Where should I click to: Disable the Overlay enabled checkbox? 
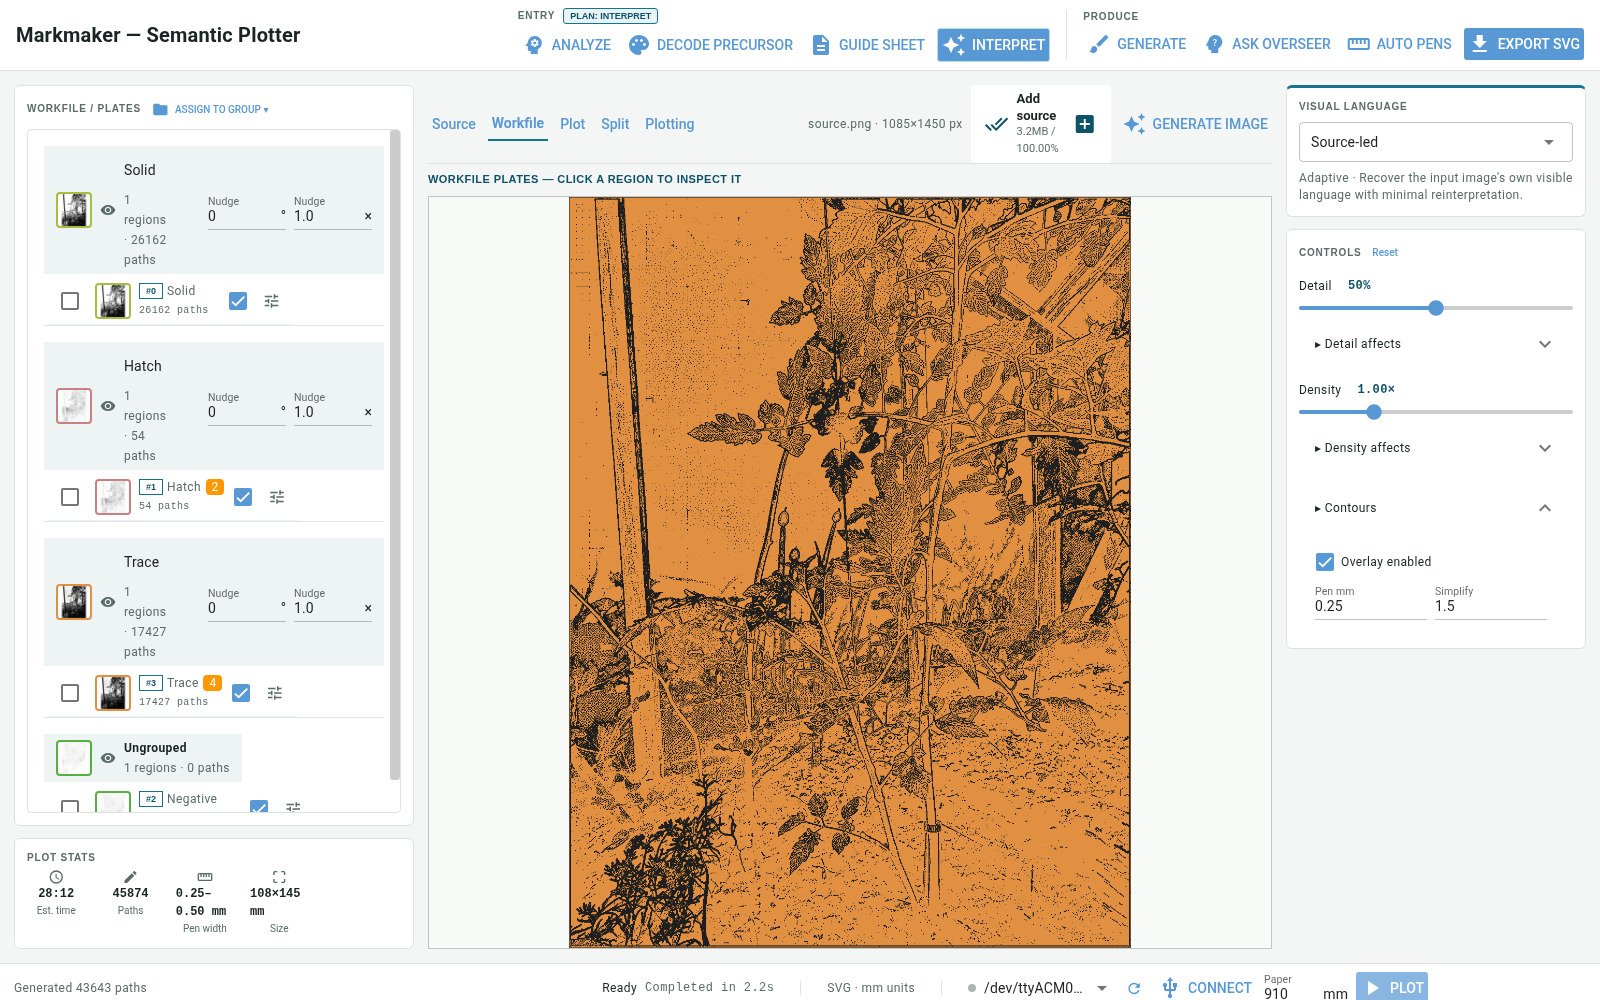tap(1325, 562)
